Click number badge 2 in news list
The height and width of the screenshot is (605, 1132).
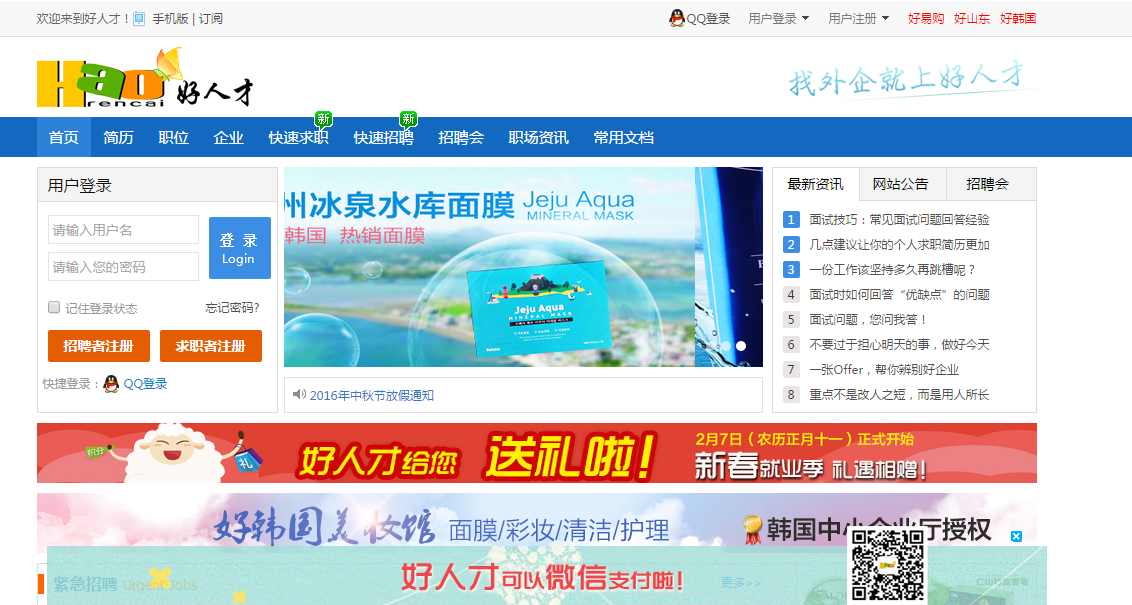click(791, 245)
